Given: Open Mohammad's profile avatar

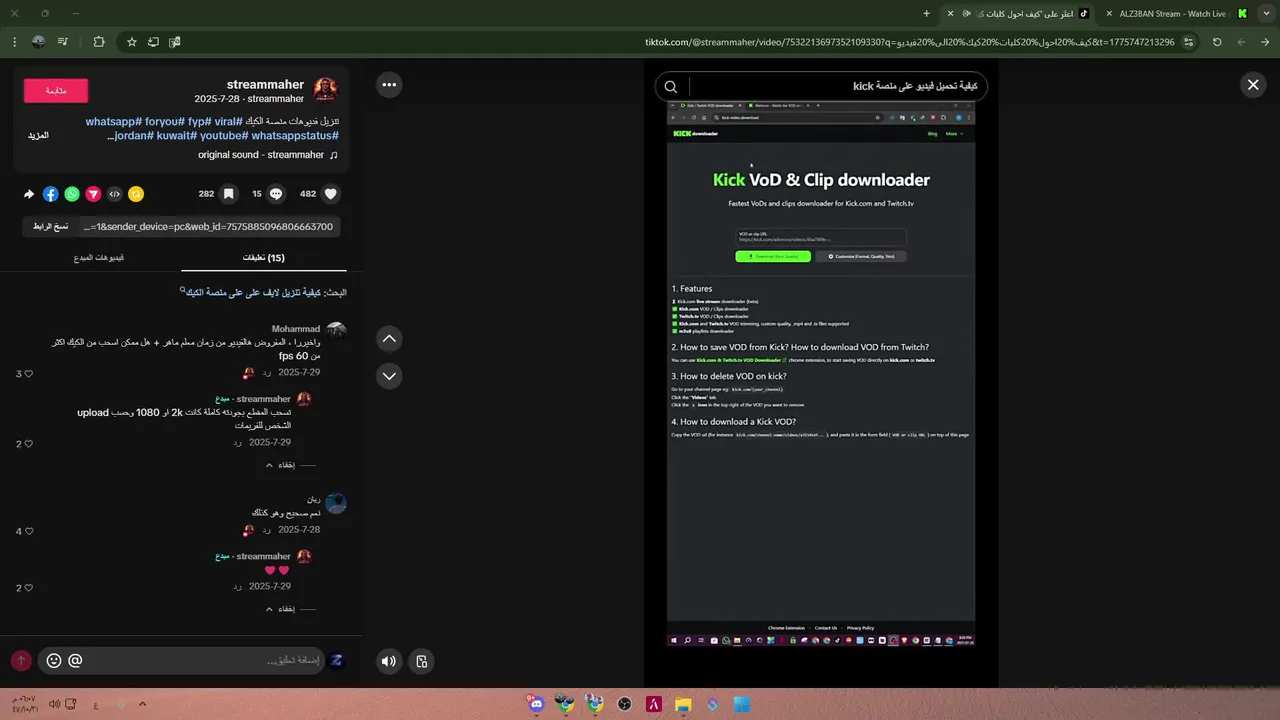Looking at the screenshot, I should click(x=336, y=331).
